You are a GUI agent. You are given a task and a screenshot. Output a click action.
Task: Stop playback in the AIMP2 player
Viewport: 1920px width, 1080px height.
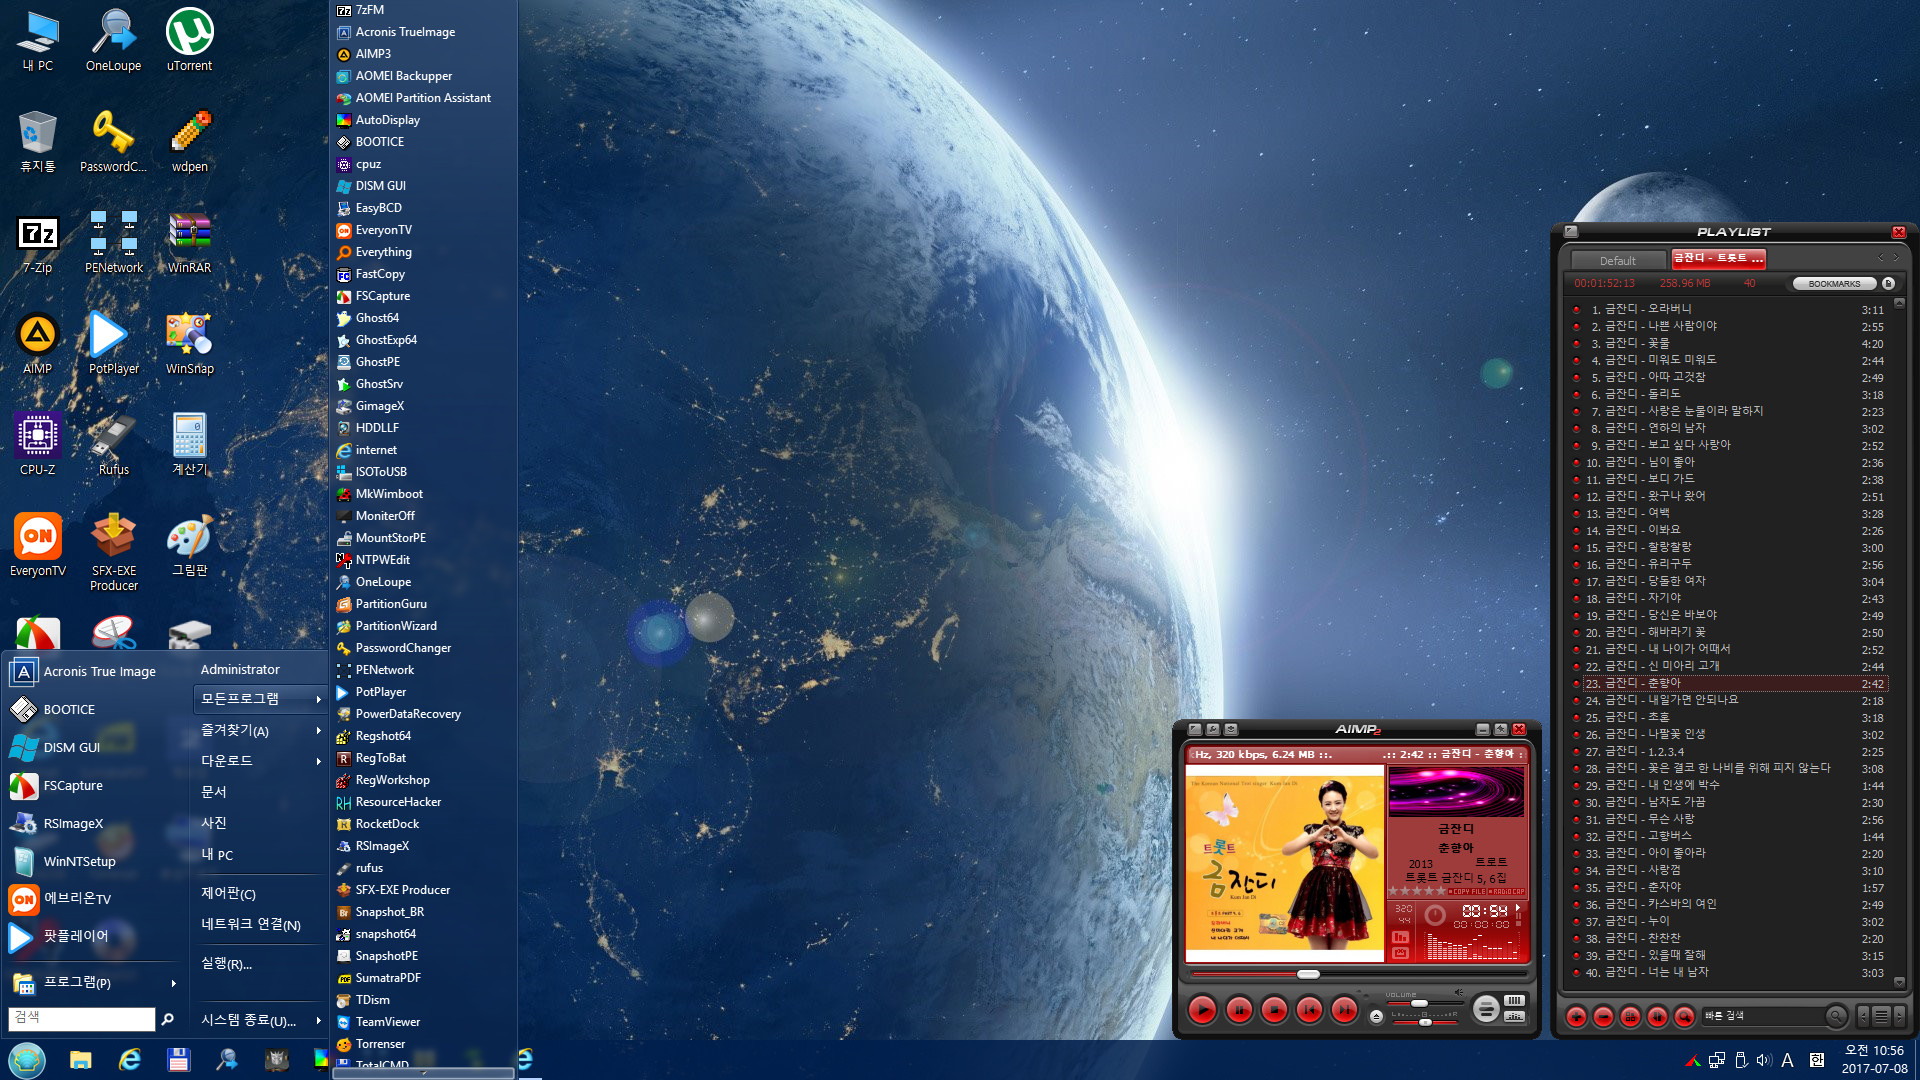[1274, 1010]
